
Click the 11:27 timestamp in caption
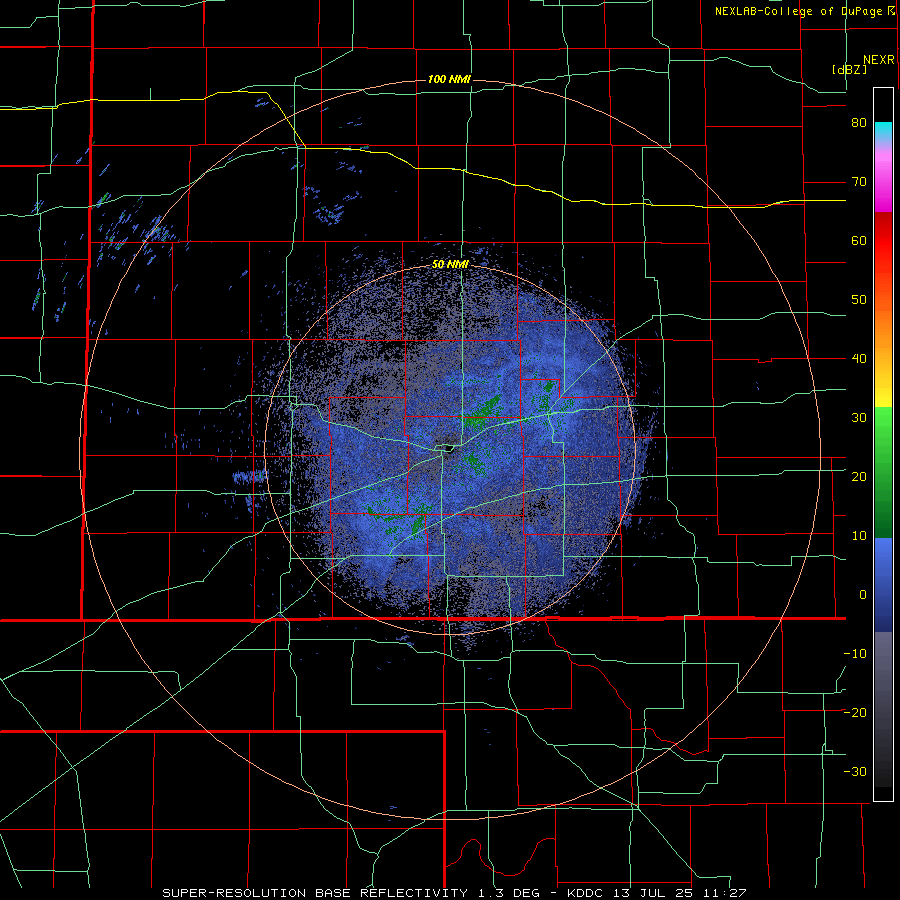(x=727, y=893)
